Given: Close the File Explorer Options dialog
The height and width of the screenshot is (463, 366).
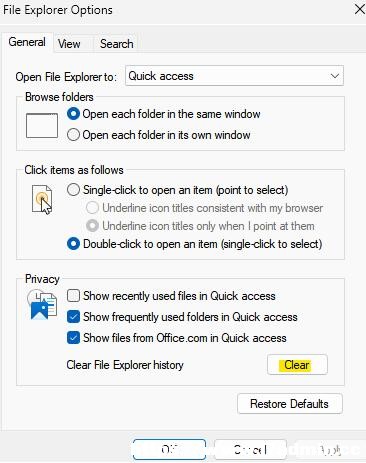Looking at the screenshot, I should point(360,9).
